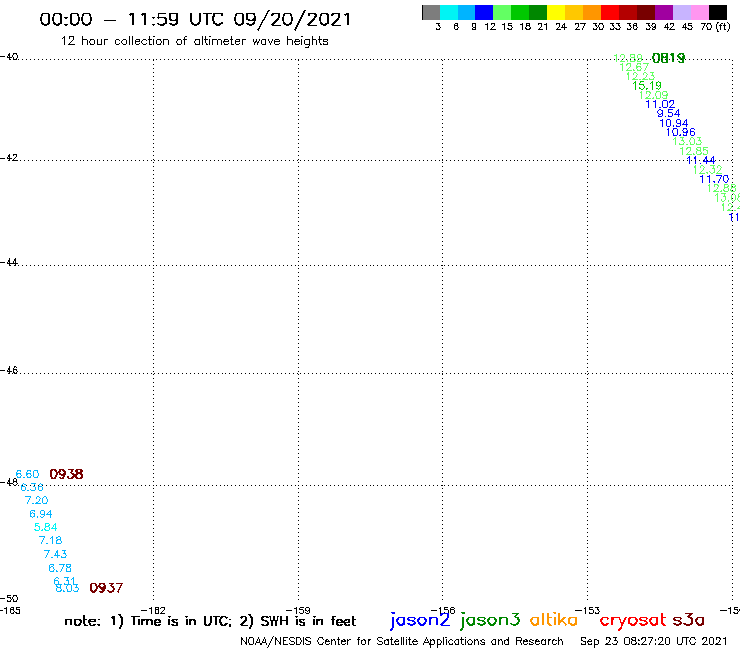This screenshot has width=740, height=650.
Task: Click the 6.60 wave height value
Action: click(27, 474)
